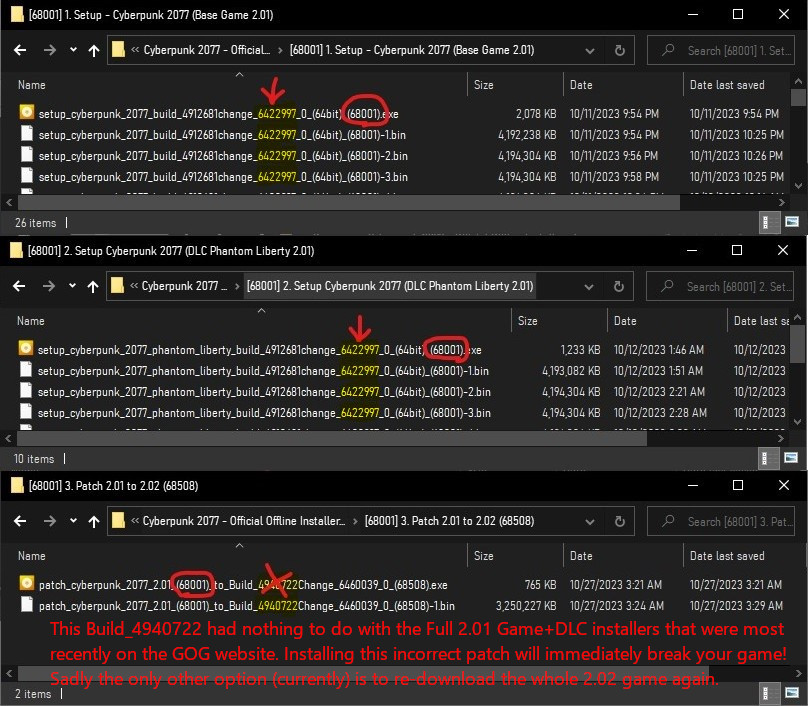Go back in the DLC Phantom Liberty window
This screenshot has width=808, height=706.
(19, 286)
